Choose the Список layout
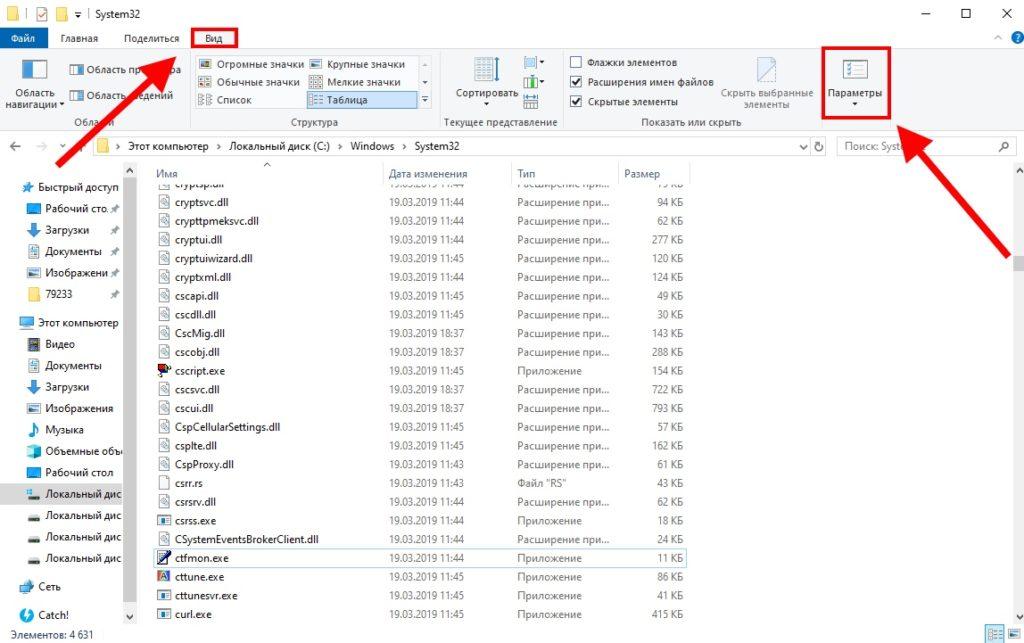 click(x=225, y=100)
